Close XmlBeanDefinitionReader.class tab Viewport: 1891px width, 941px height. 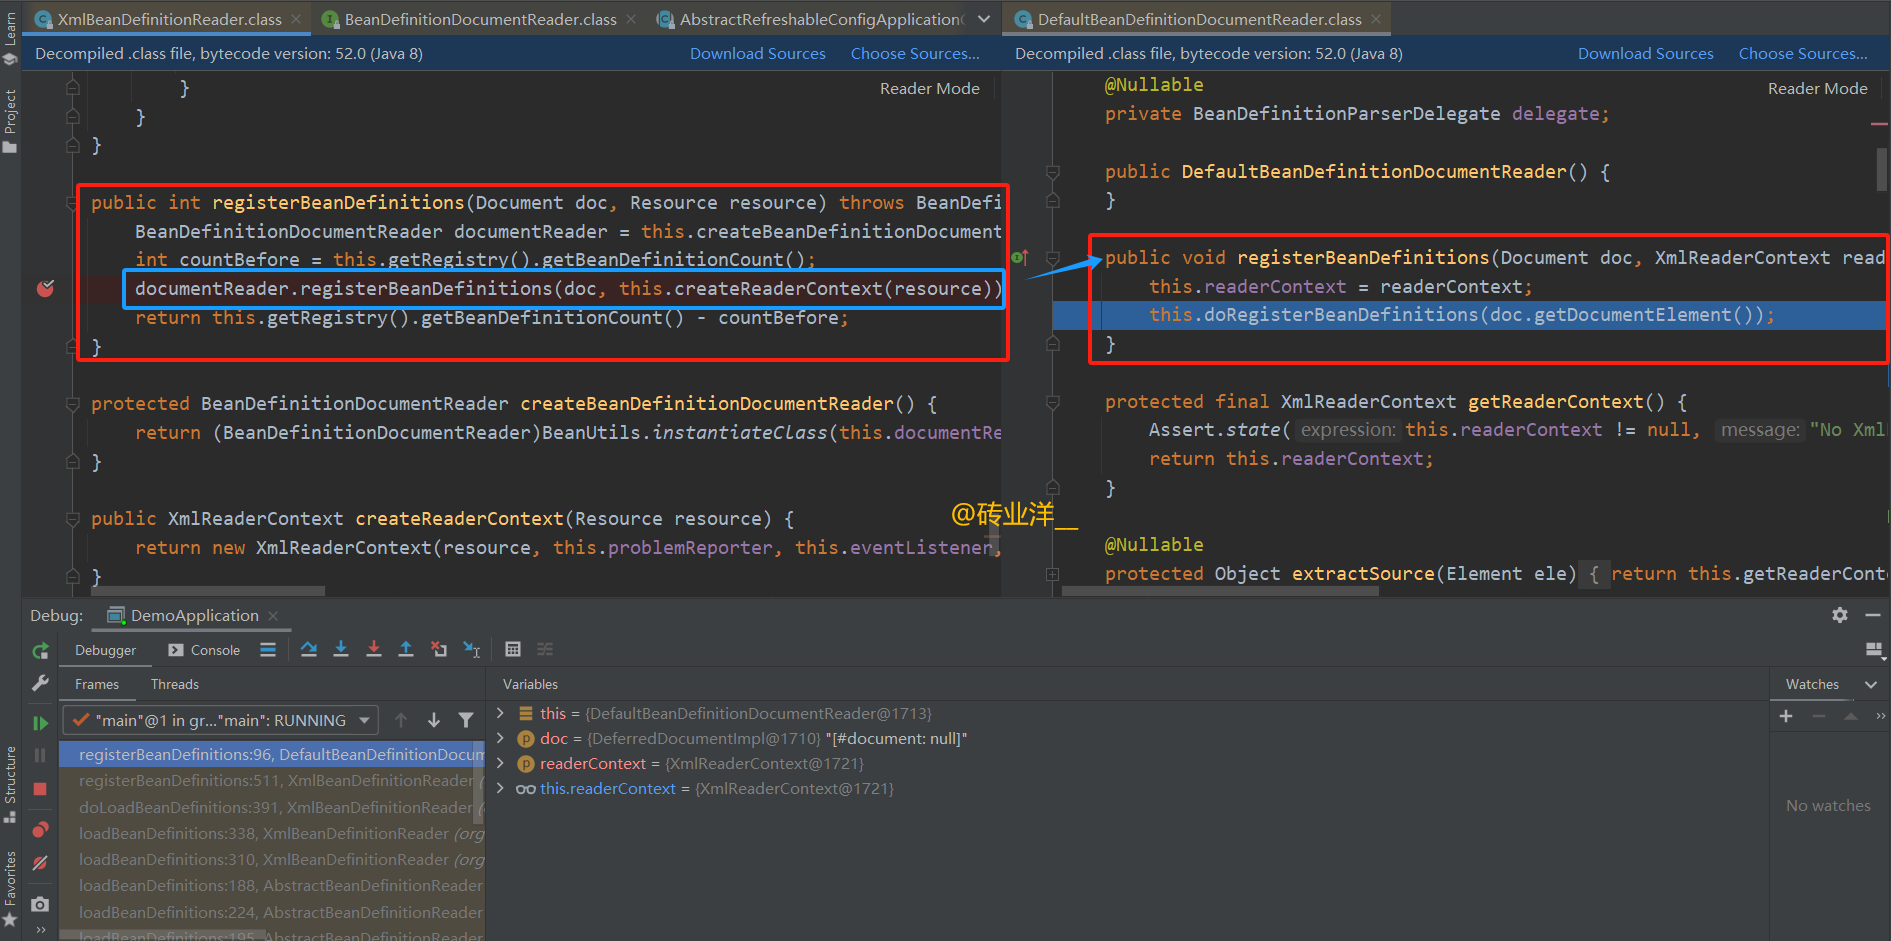coord(297,19)
